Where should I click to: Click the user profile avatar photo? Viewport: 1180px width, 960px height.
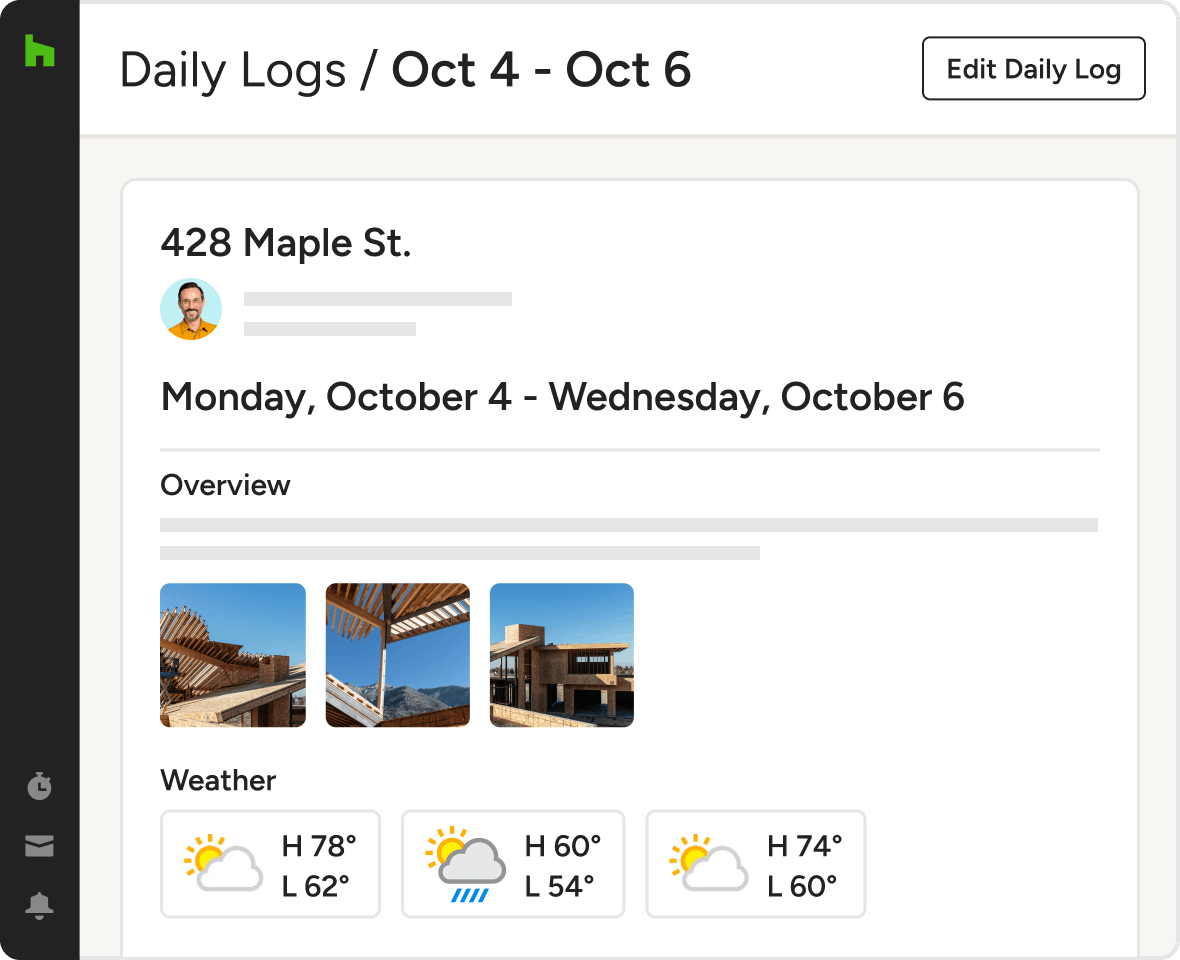pyautogui.click(x=191, y=309)
